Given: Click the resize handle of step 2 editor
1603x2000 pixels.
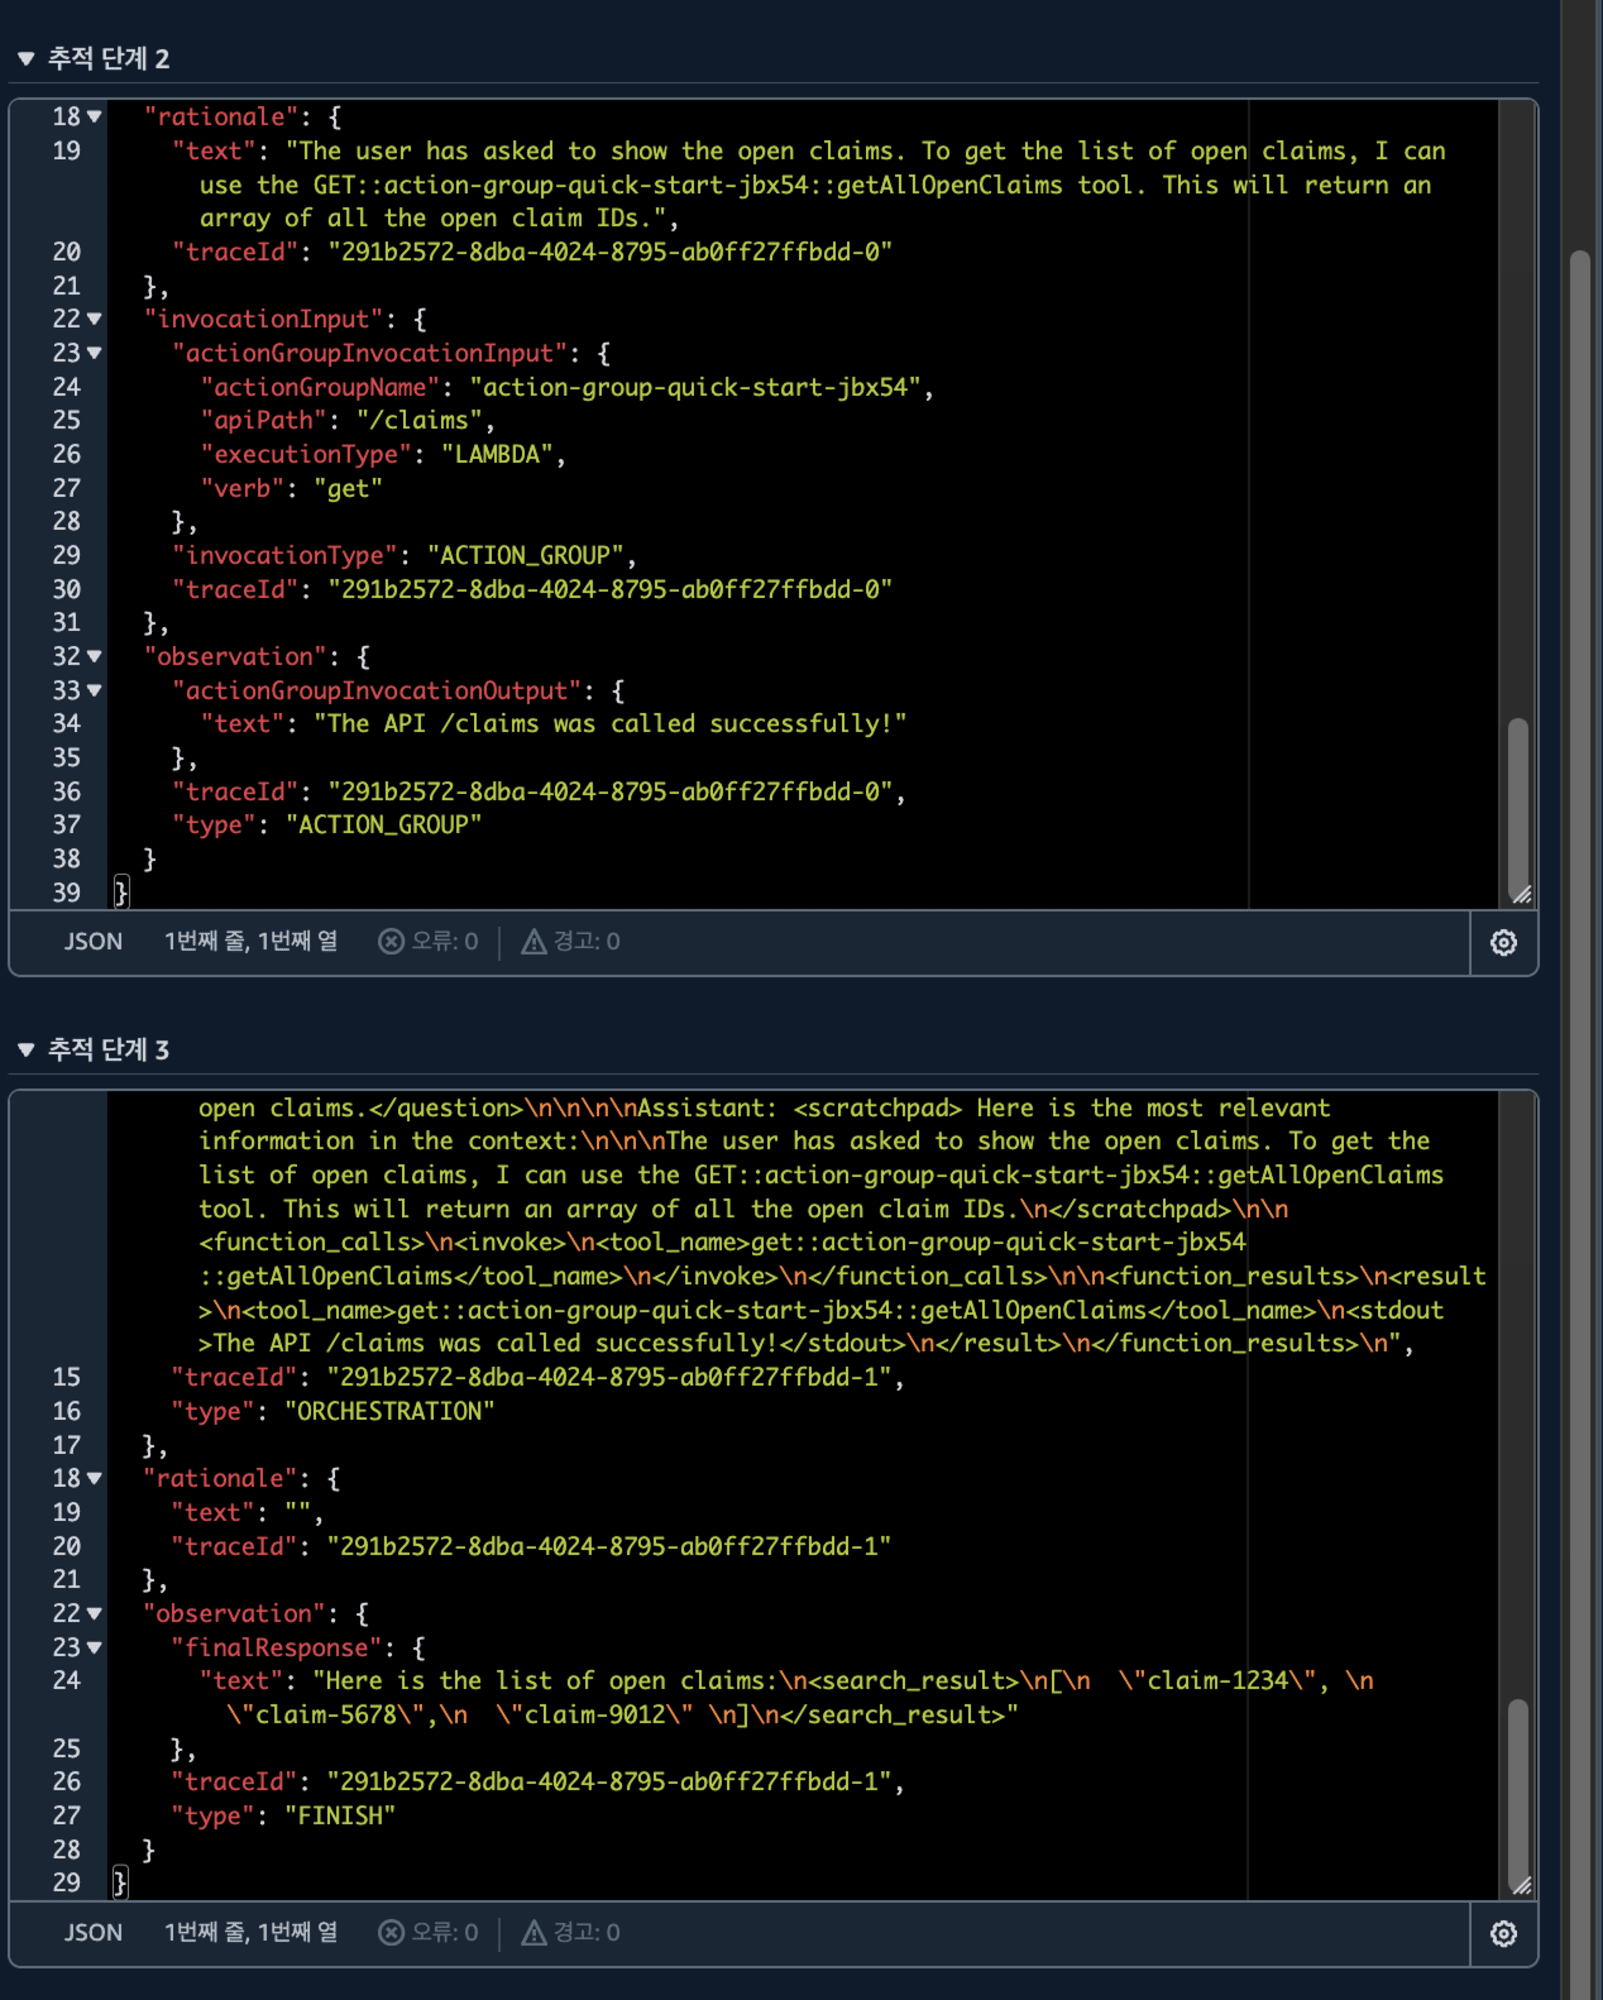Looking at the screenshot, I should pos(1522,895).
